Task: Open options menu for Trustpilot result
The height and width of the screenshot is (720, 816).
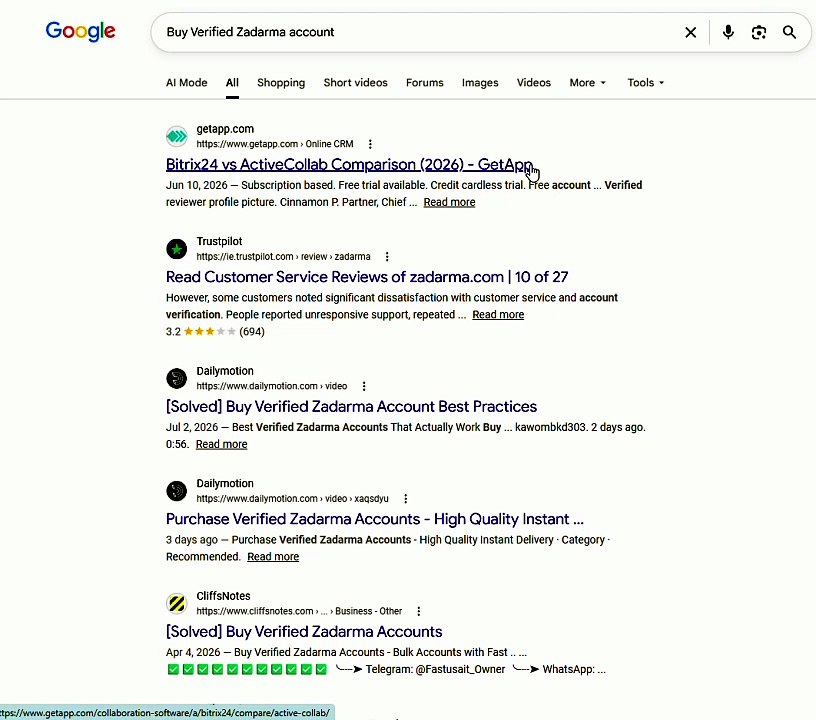Action: (387, 256)
